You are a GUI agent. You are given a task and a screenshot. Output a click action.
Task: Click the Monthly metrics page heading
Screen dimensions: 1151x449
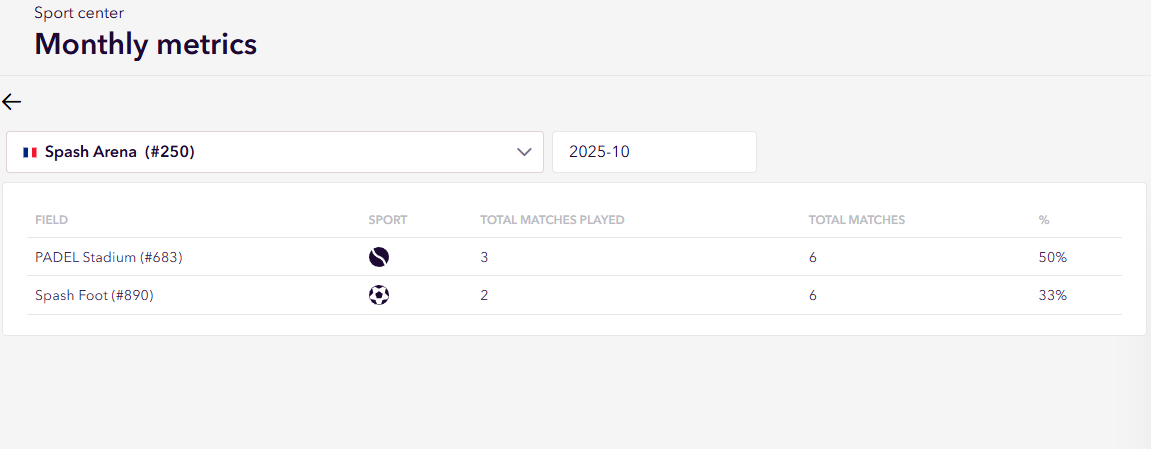(x=146, y=44)
